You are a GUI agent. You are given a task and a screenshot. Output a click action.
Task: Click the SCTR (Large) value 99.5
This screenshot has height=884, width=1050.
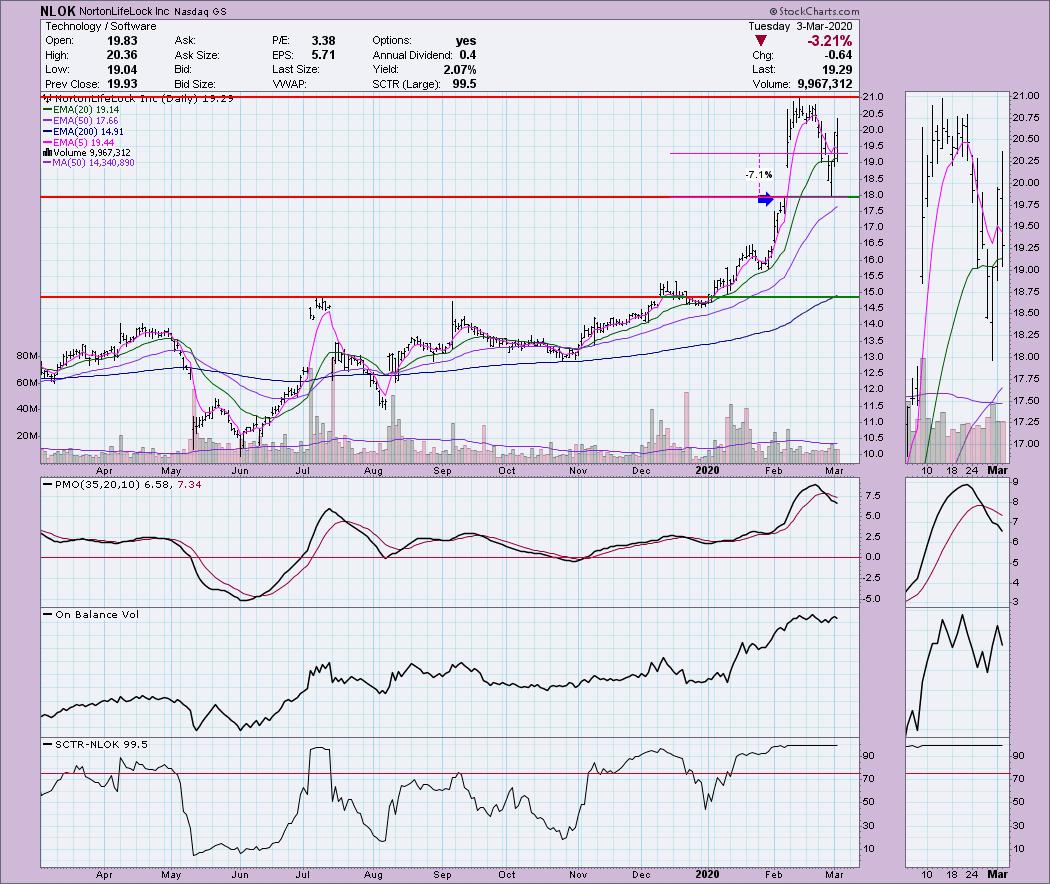tap(463, 84)
